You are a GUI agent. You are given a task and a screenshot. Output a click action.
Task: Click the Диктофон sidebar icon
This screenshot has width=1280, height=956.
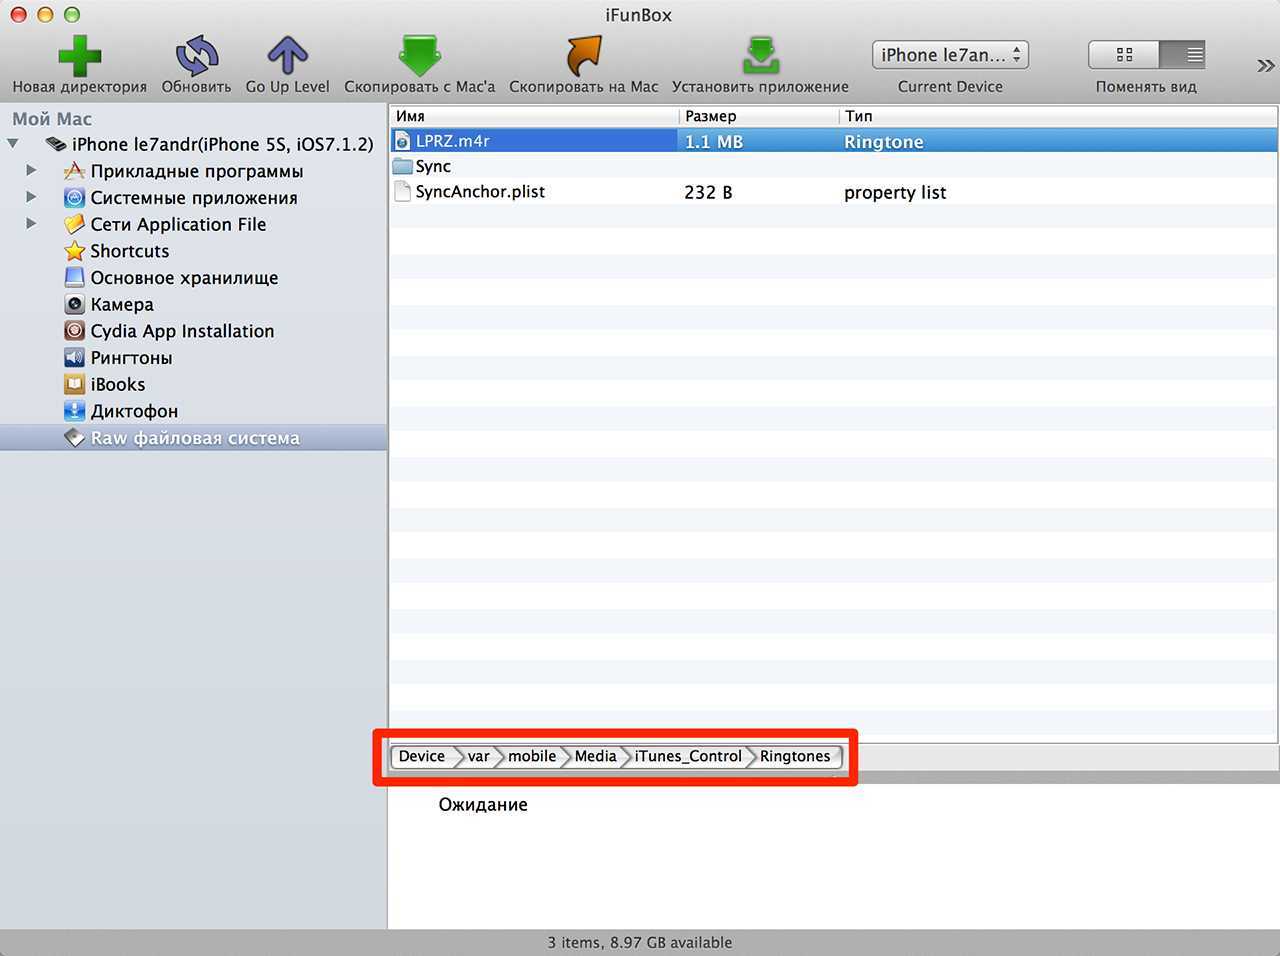(x=74, y=411)
